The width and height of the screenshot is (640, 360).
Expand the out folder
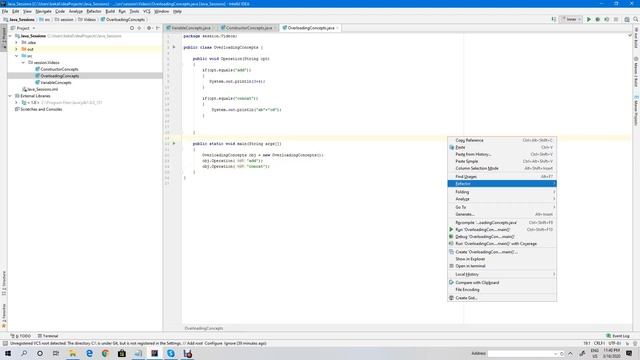[17, 49]
